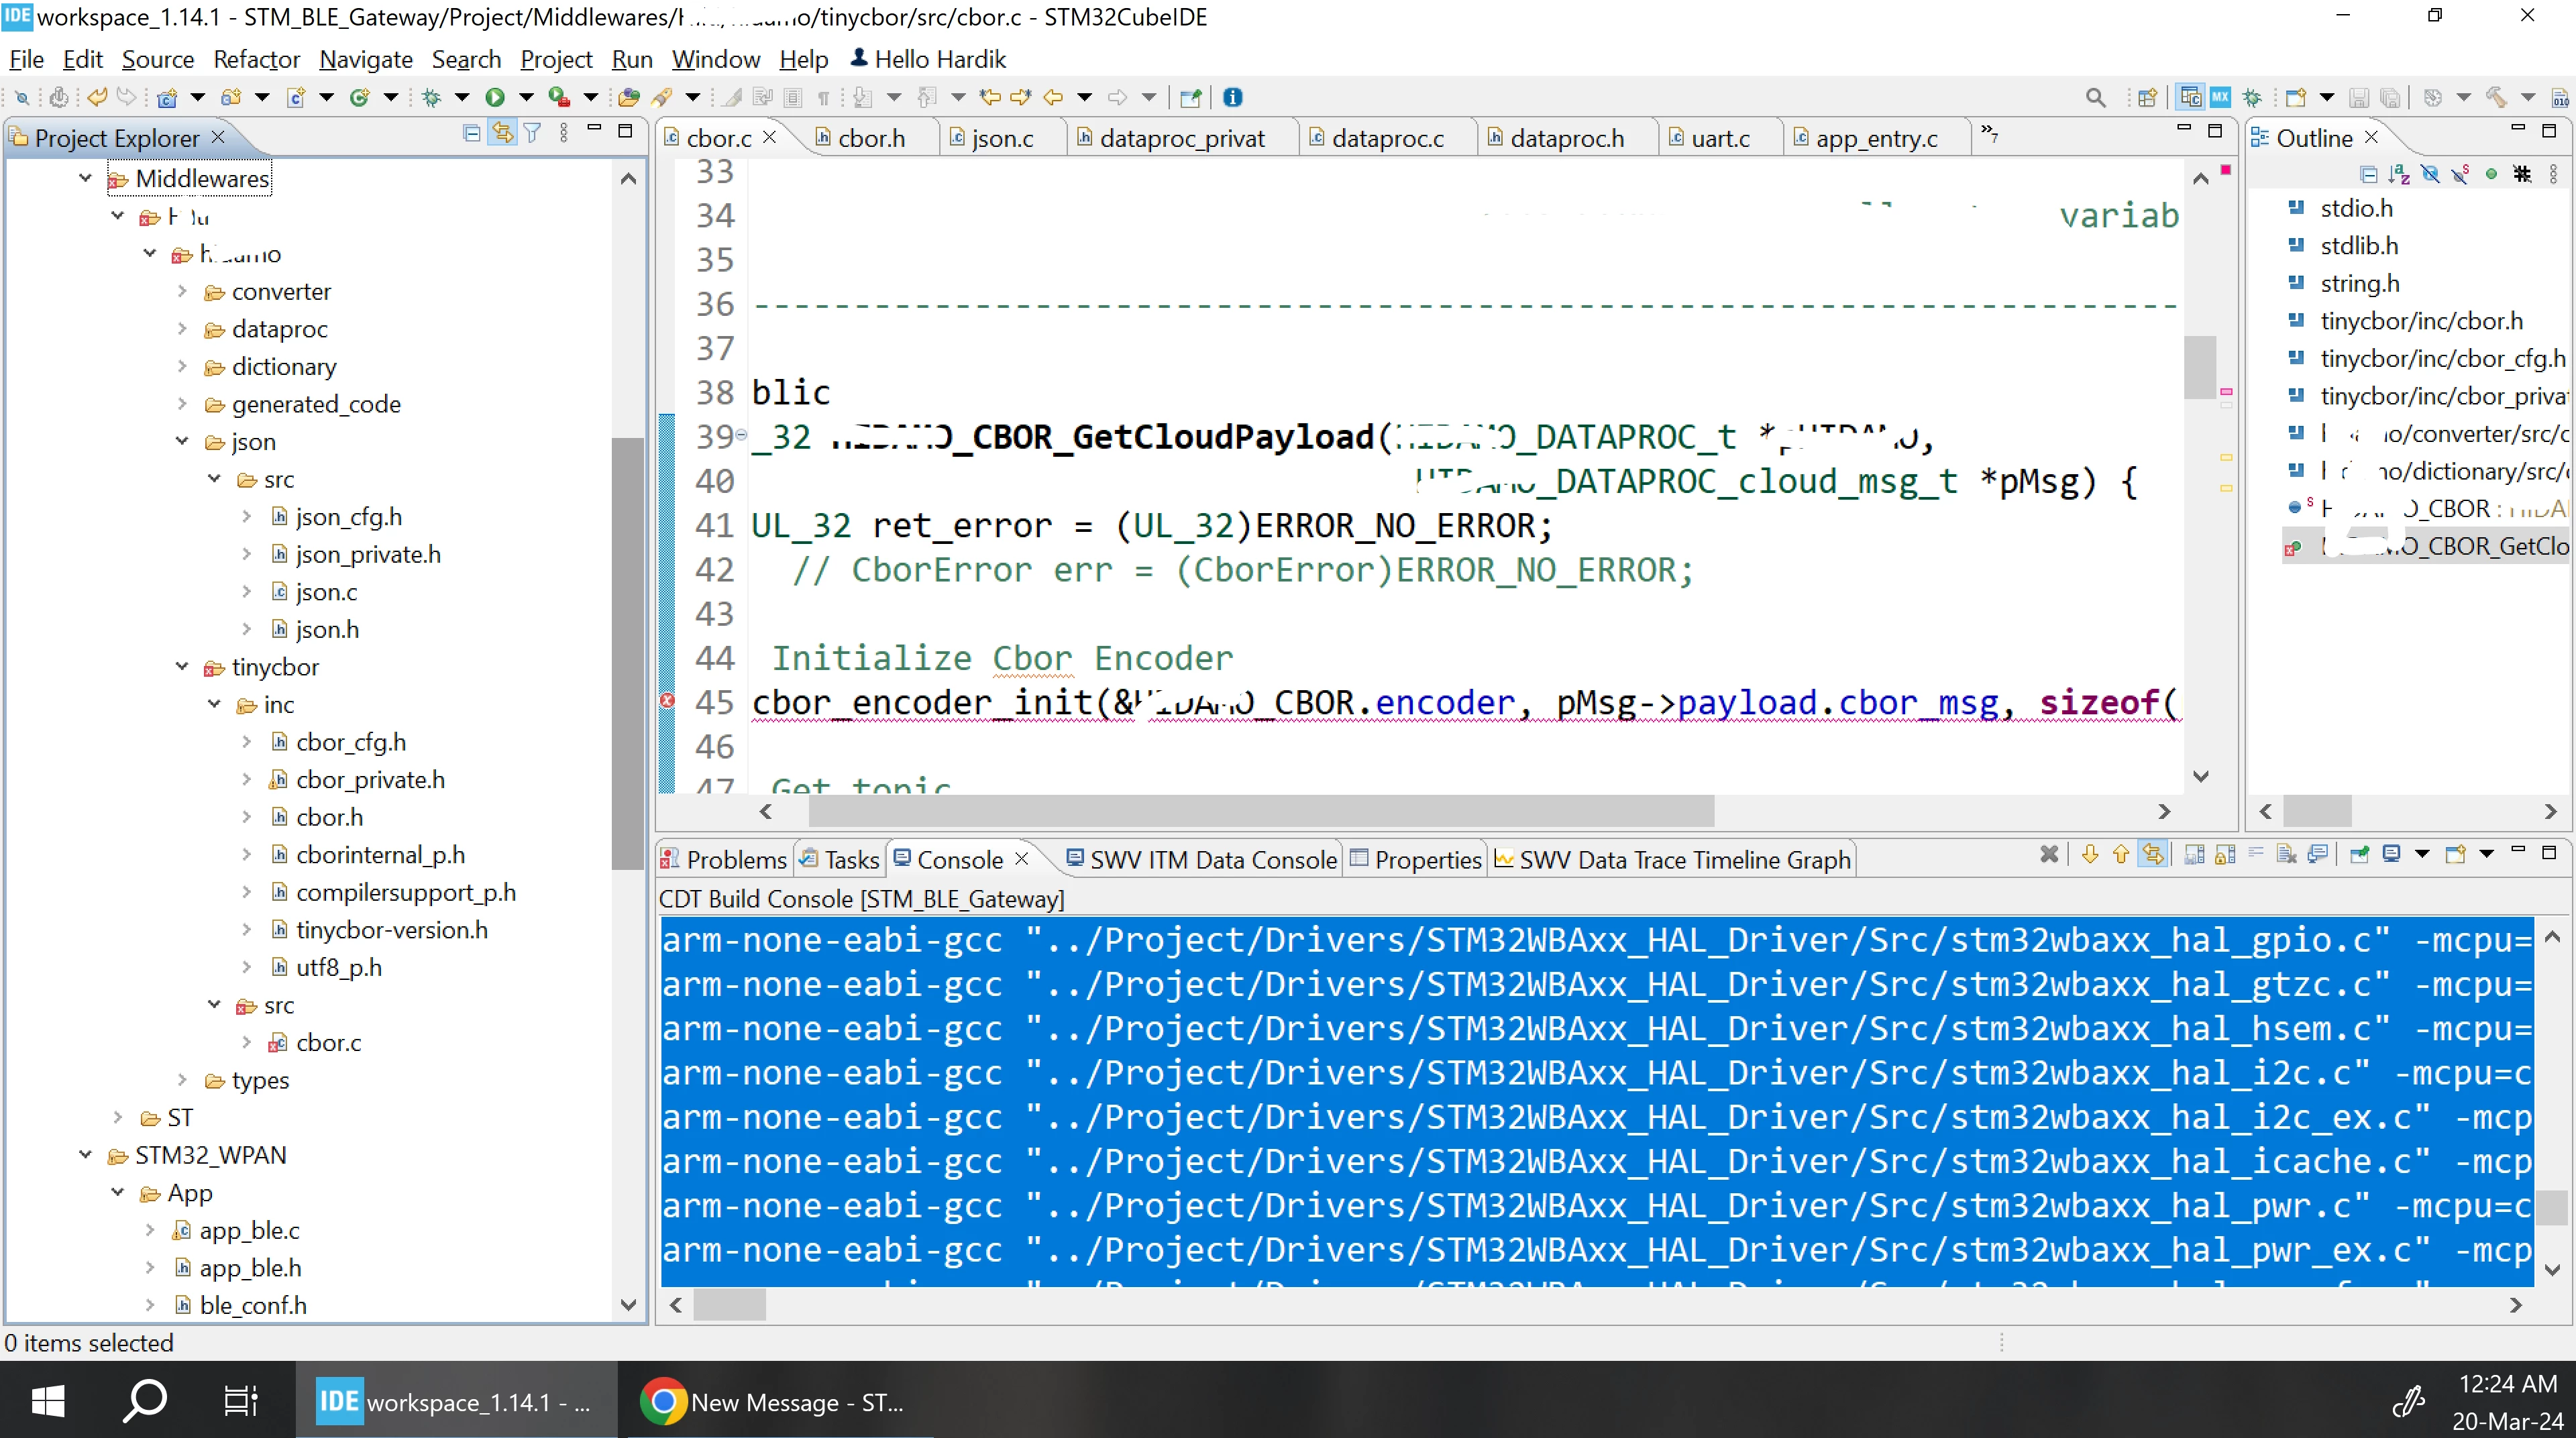Toggle Hide Static Members in Outline
Viewport: 2576px width, 1438px height.
pyautogui.click(x=2461, y=174)
